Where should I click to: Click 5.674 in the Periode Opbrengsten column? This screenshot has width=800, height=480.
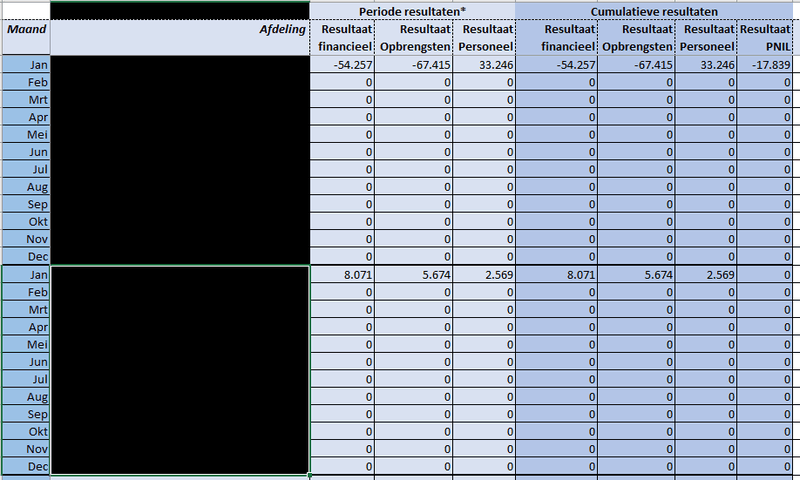pyautogui.click(x=413, y=274)
